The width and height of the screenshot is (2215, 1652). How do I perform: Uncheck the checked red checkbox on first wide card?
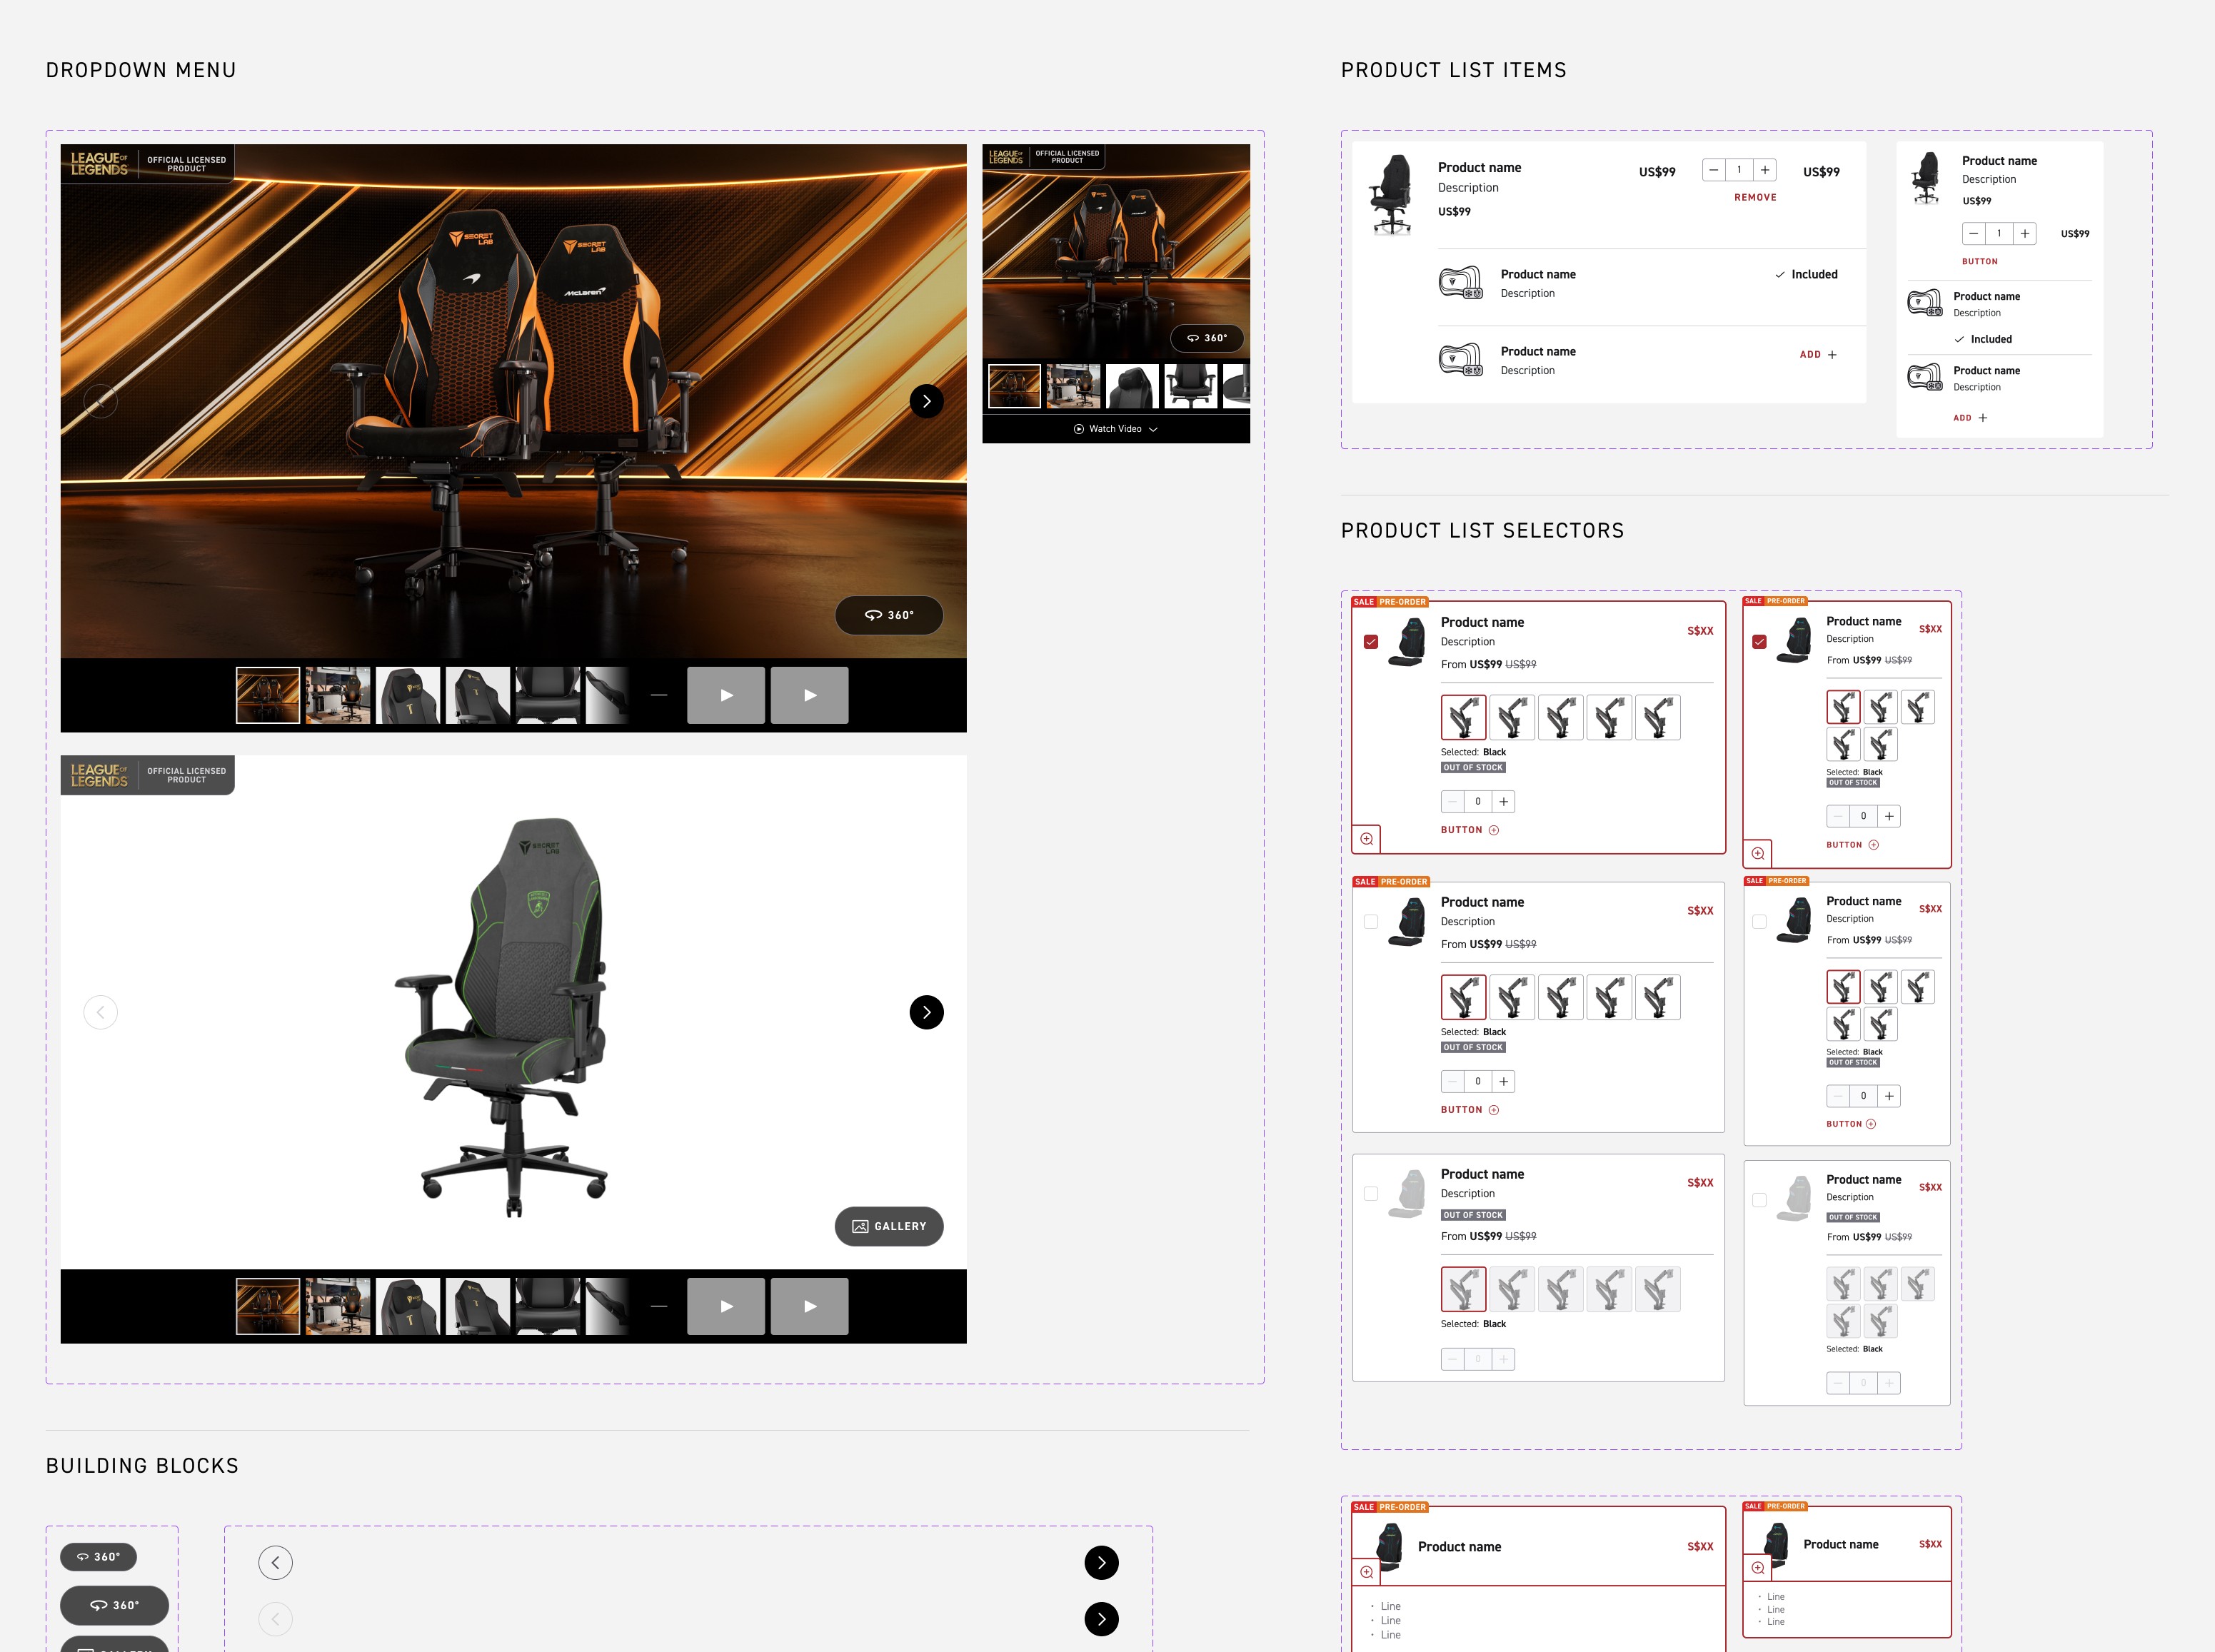pyautogui.click(x=1371, y=642)
